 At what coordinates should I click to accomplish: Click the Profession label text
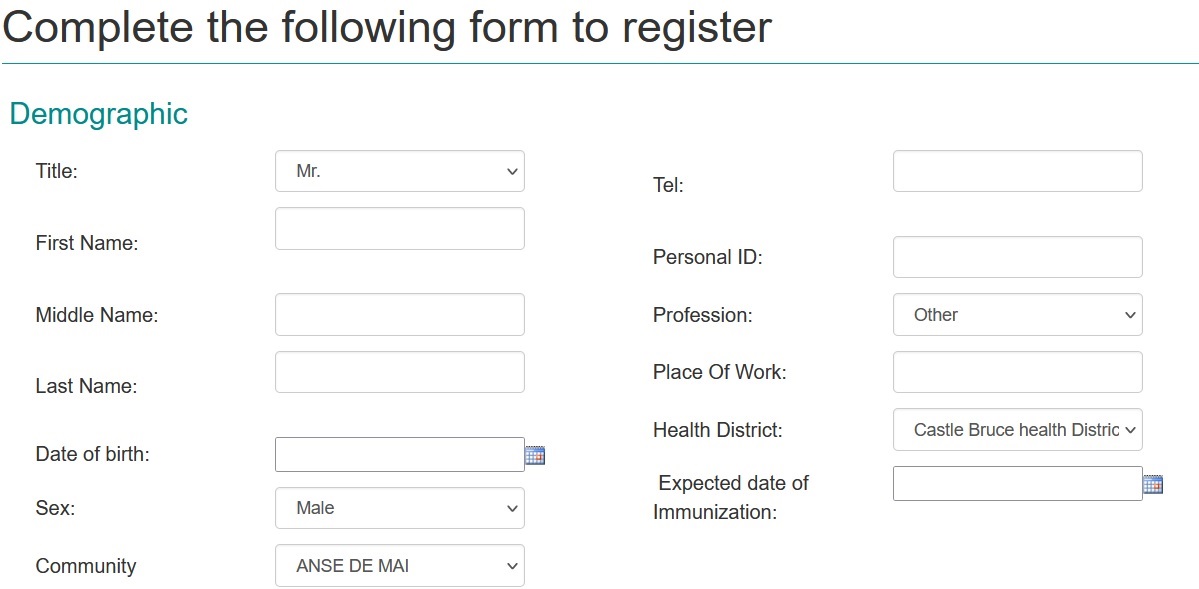coord(702,315)
